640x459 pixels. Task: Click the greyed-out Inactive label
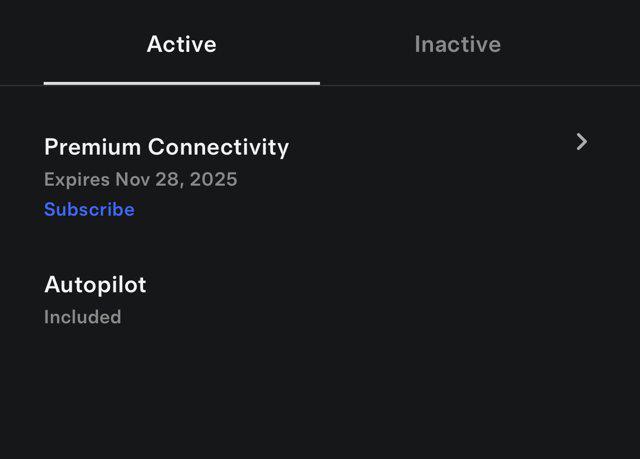(x=457, y=44)
